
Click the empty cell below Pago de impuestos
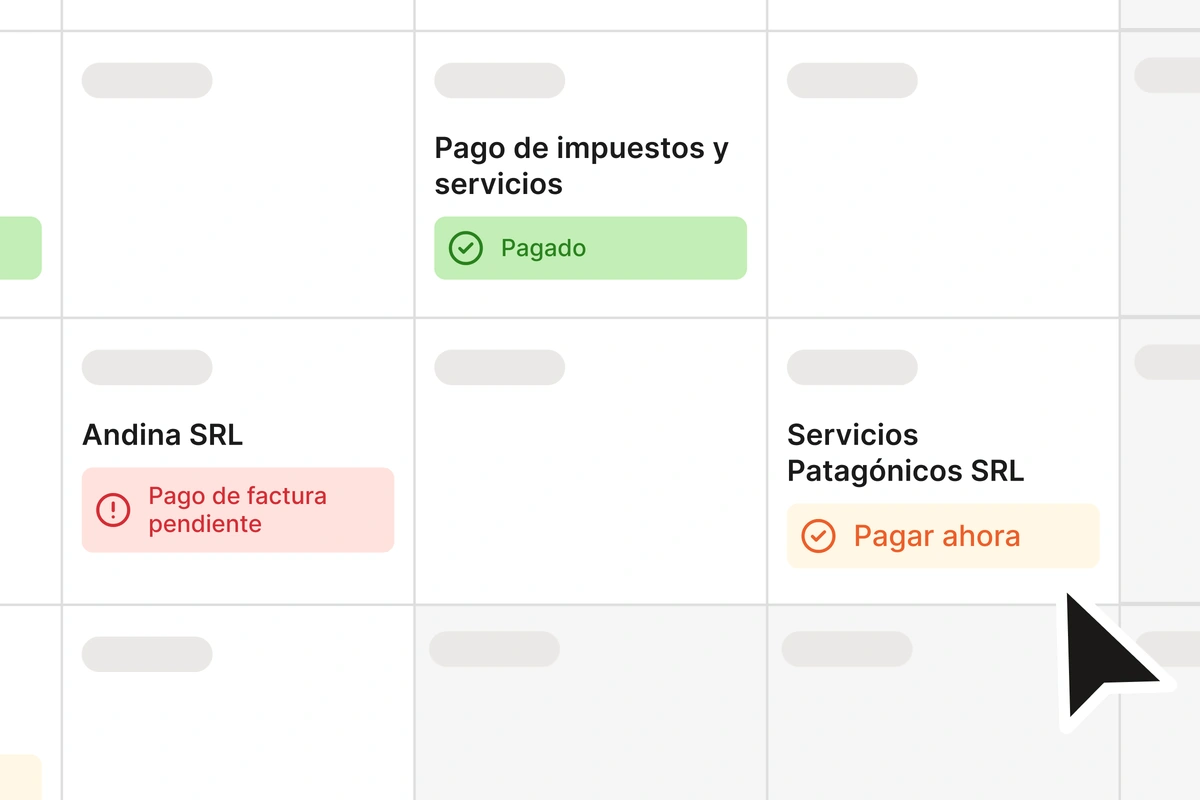tap(590, 480)
